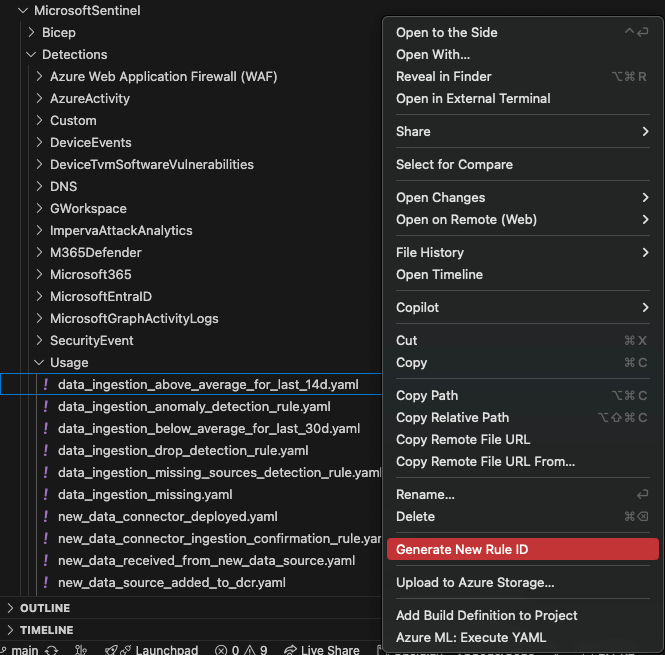
Task: Collapse the Usage folder
Action: click(39, 363)
